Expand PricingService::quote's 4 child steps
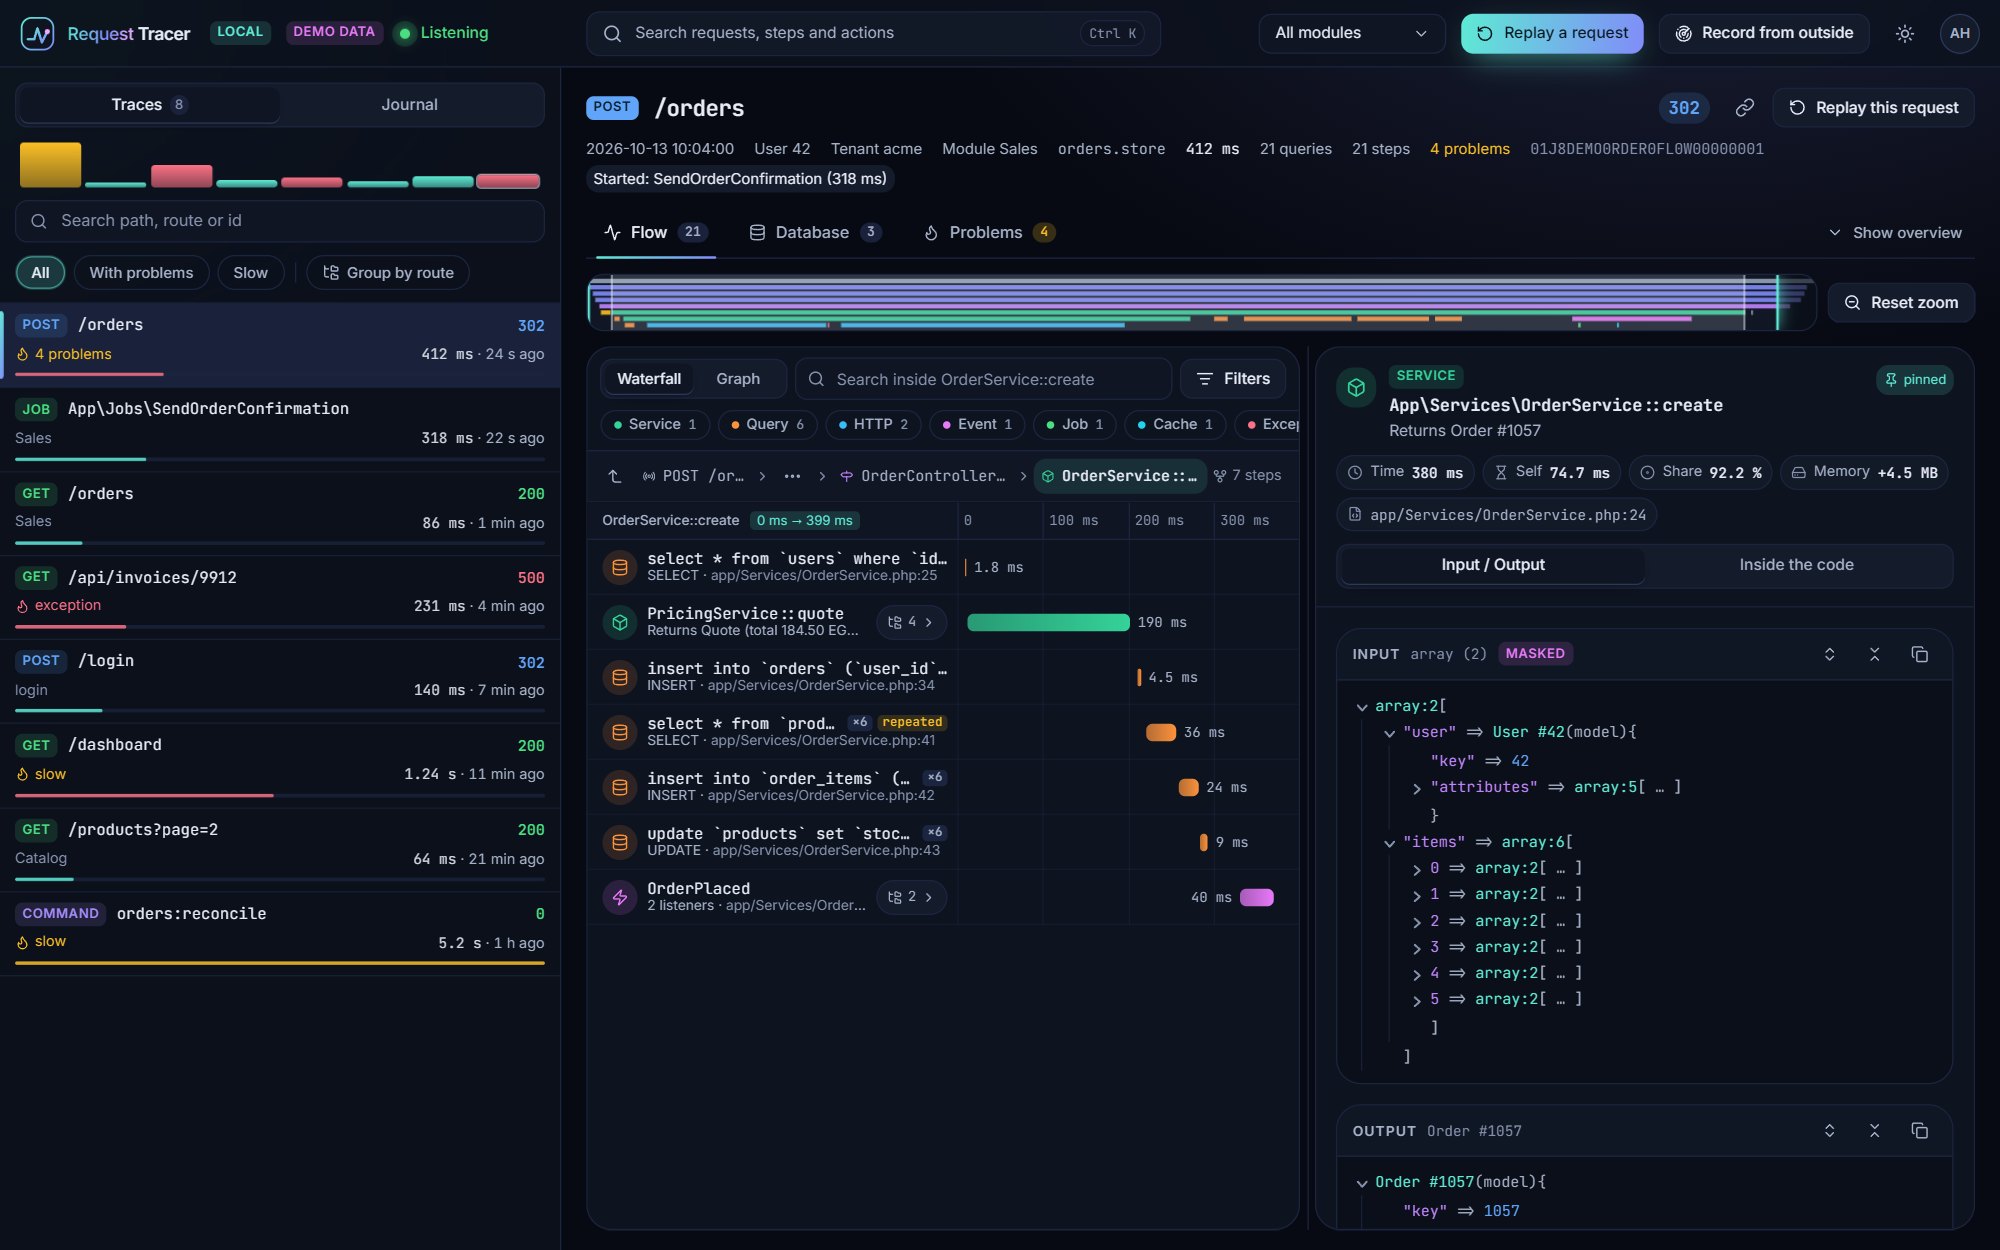The width and height of the screenshot is (2000, 1250). (x=911, y=622)
